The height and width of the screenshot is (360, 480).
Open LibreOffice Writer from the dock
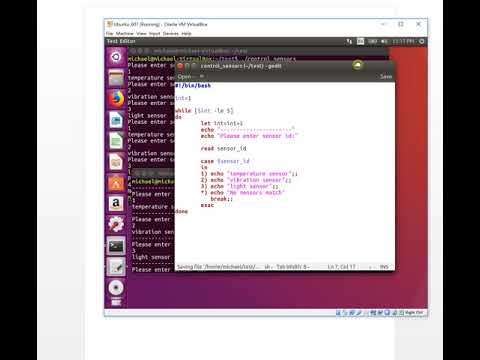tap(116, 120)
